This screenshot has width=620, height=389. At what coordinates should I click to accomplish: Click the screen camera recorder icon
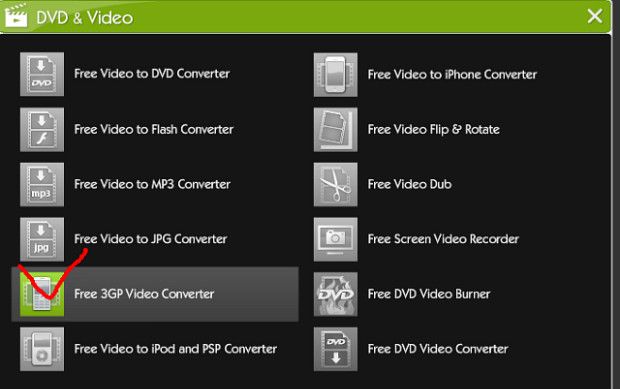point(336,240)
